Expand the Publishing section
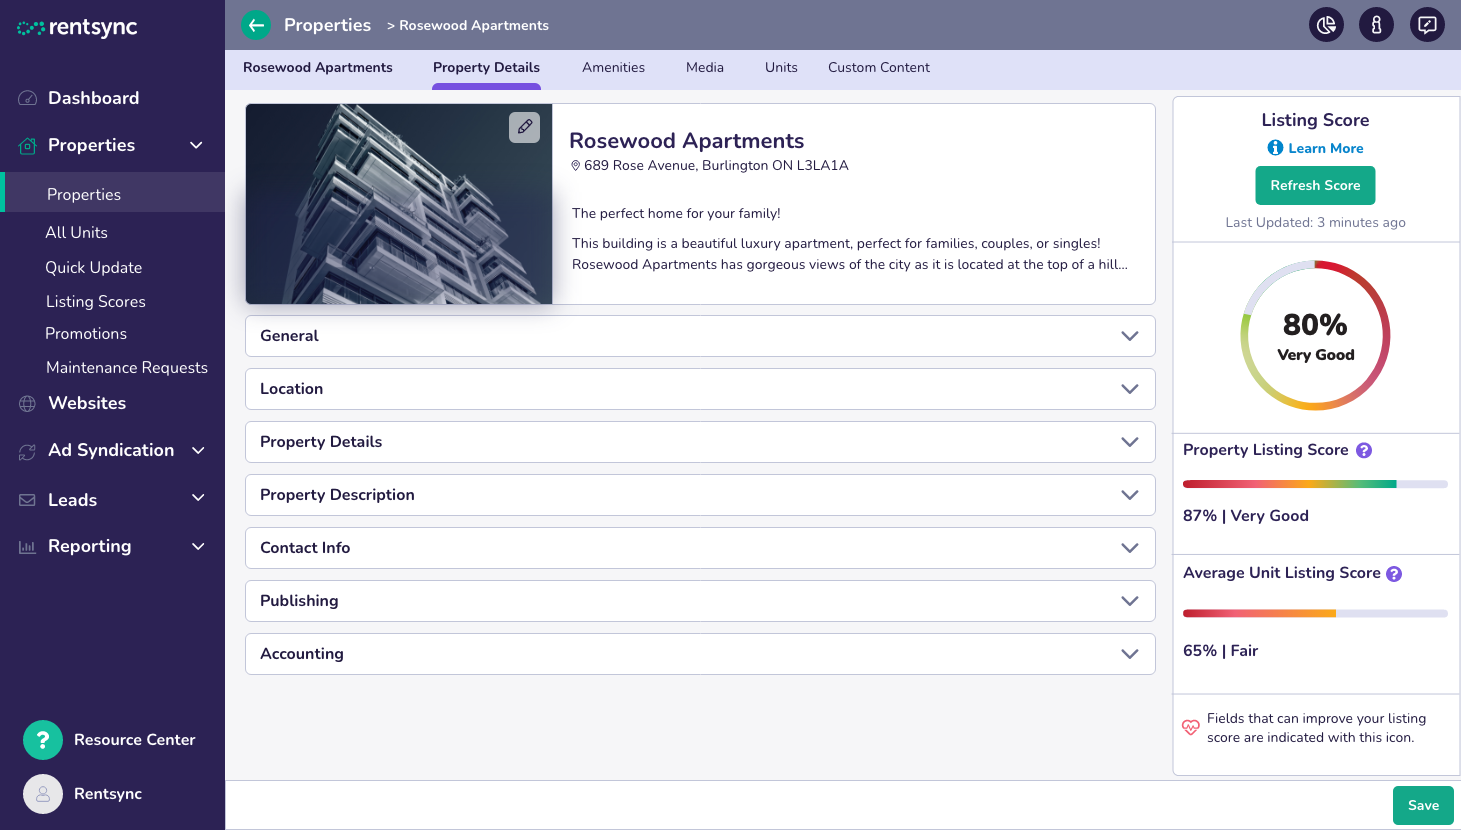Screen dimensions: 1461x830 point(700,601)
